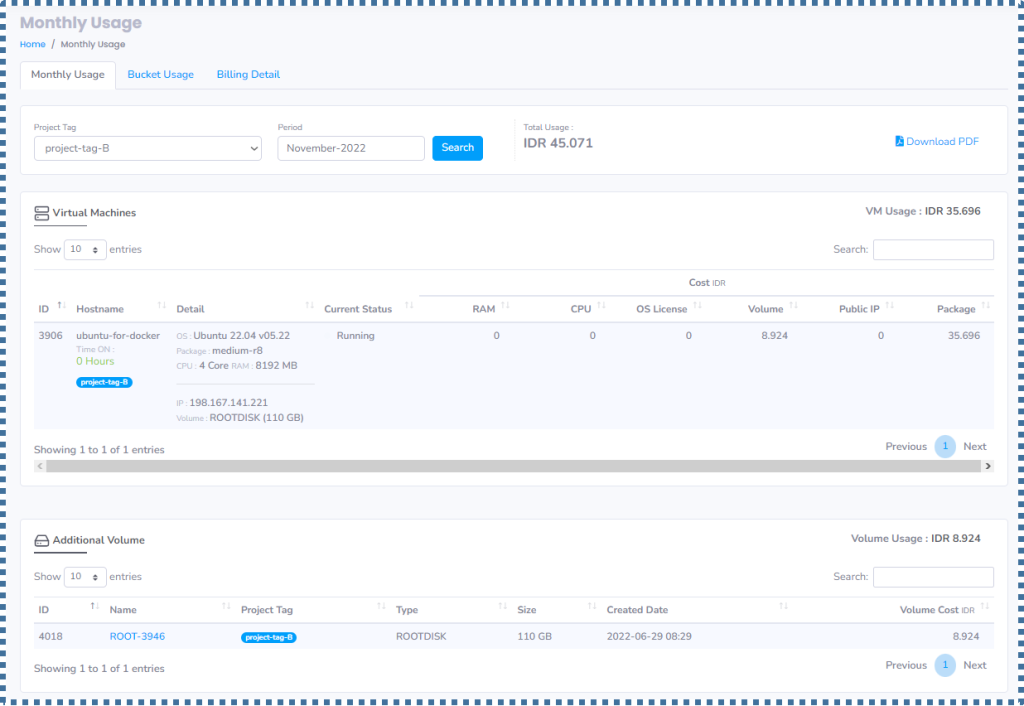
Task: Open Show entries dropdown under Additional Volume
Action: click(x=85, y=577)
